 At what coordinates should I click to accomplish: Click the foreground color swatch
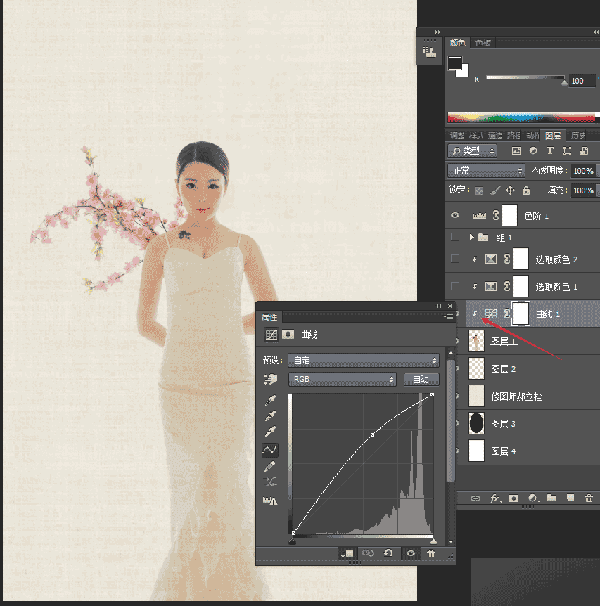(x=455, y=63)
